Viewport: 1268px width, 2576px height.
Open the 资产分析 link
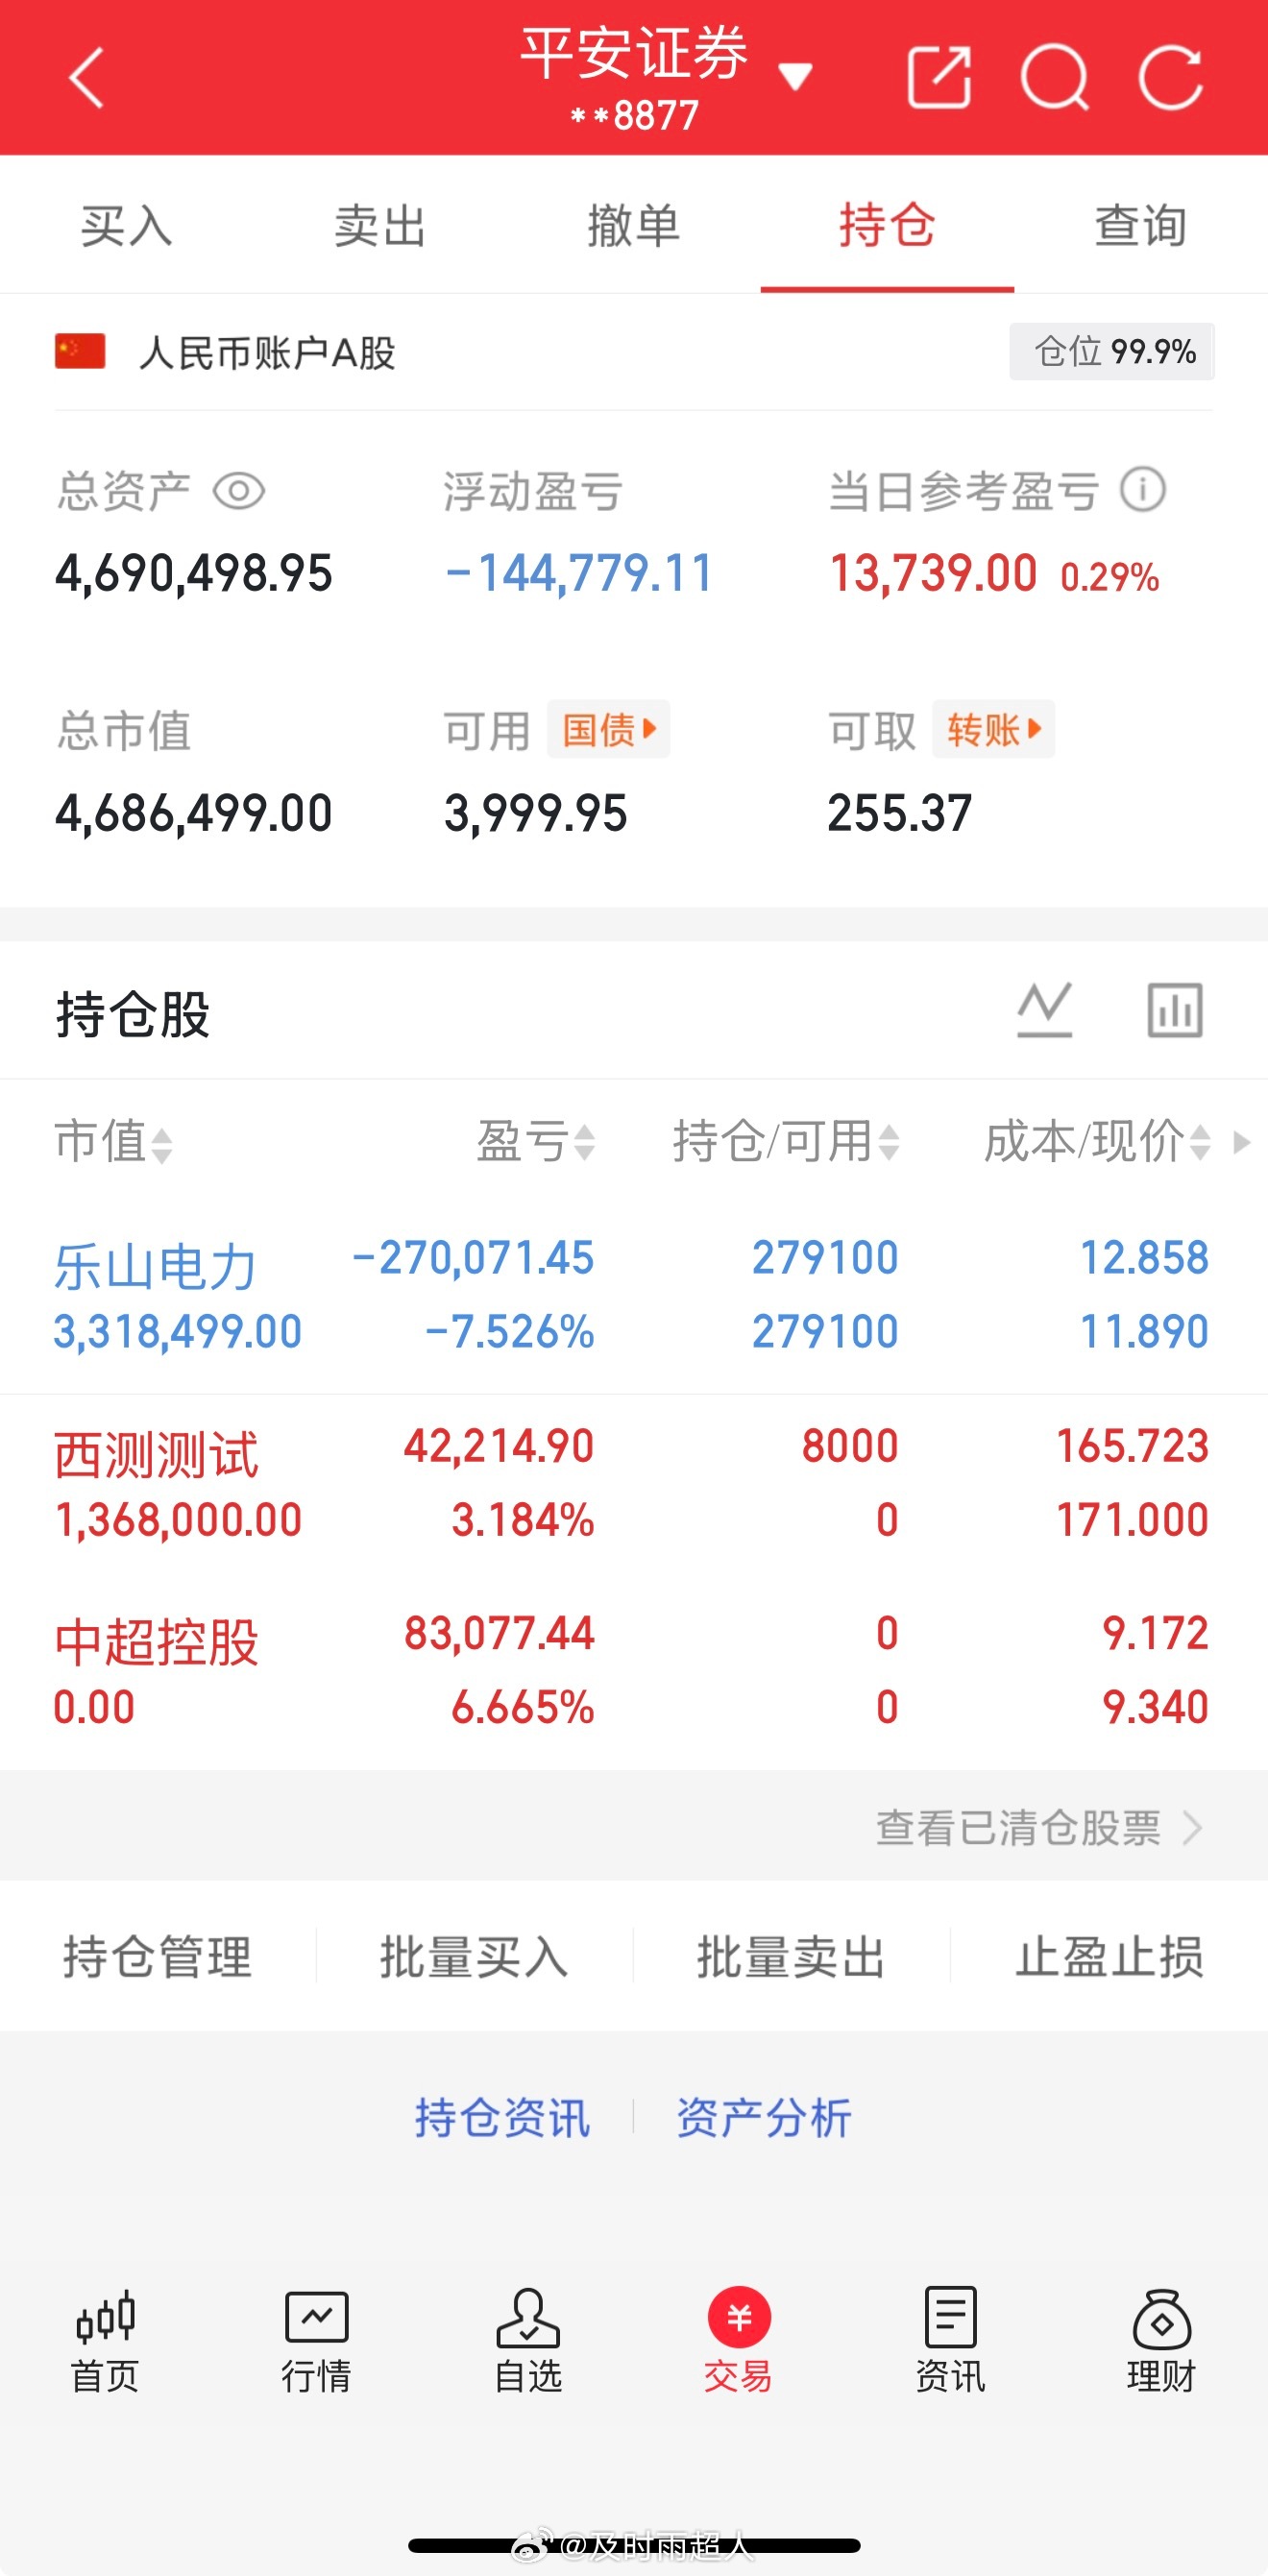click(x=764, y=2117)
